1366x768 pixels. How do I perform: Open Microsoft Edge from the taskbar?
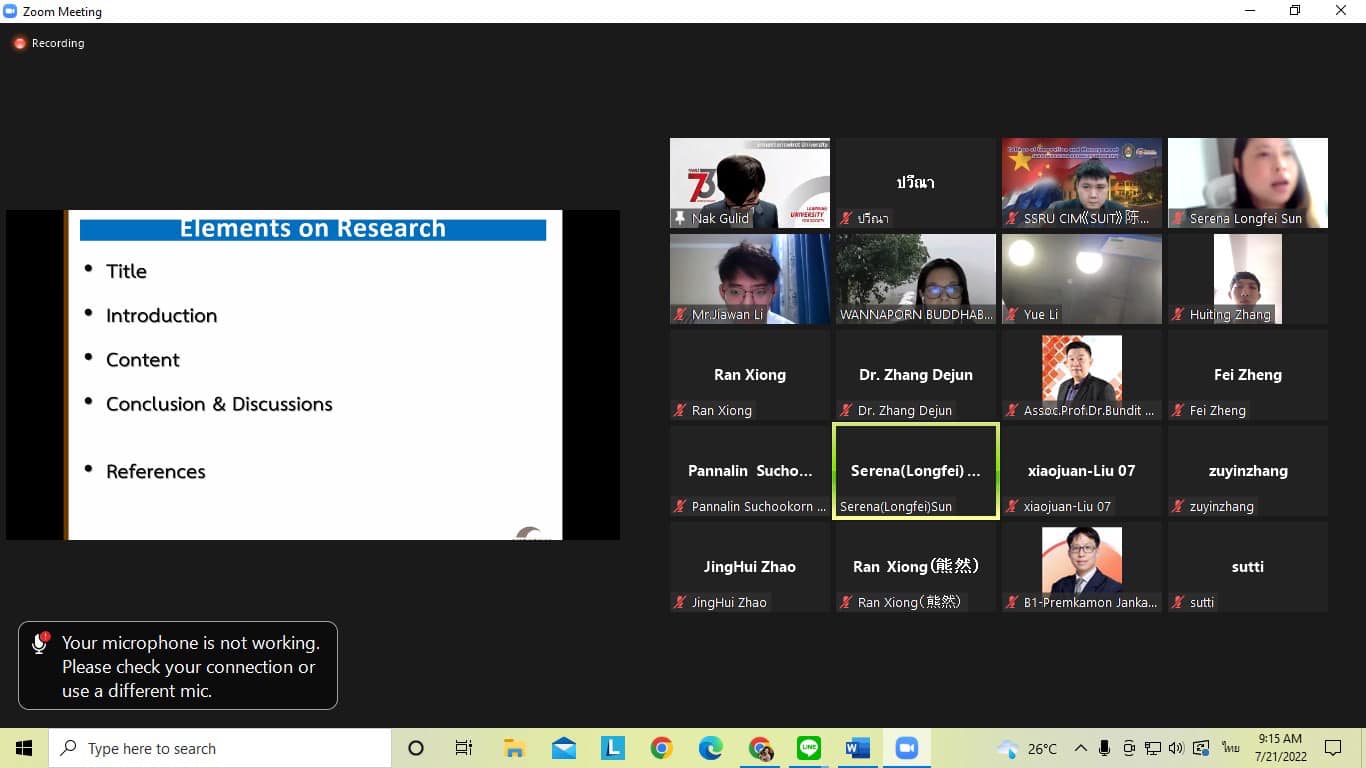click(x=711, y=748)
